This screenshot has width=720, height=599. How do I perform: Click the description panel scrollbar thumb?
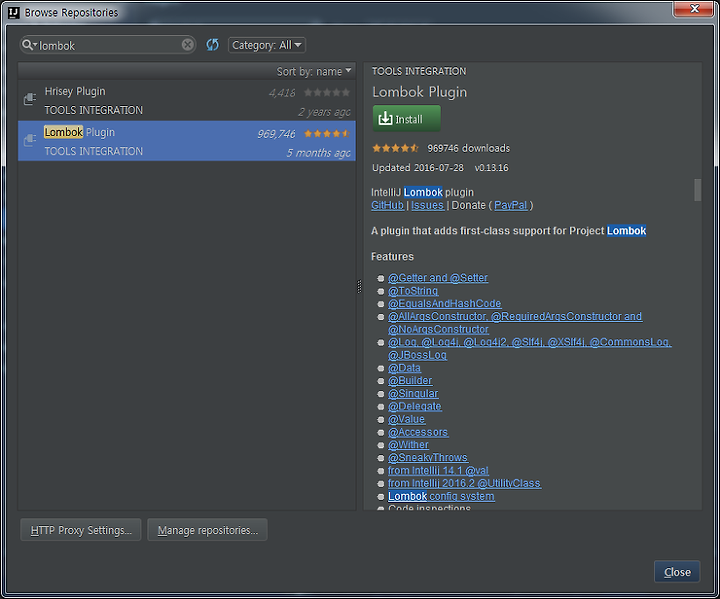[698, 190]
